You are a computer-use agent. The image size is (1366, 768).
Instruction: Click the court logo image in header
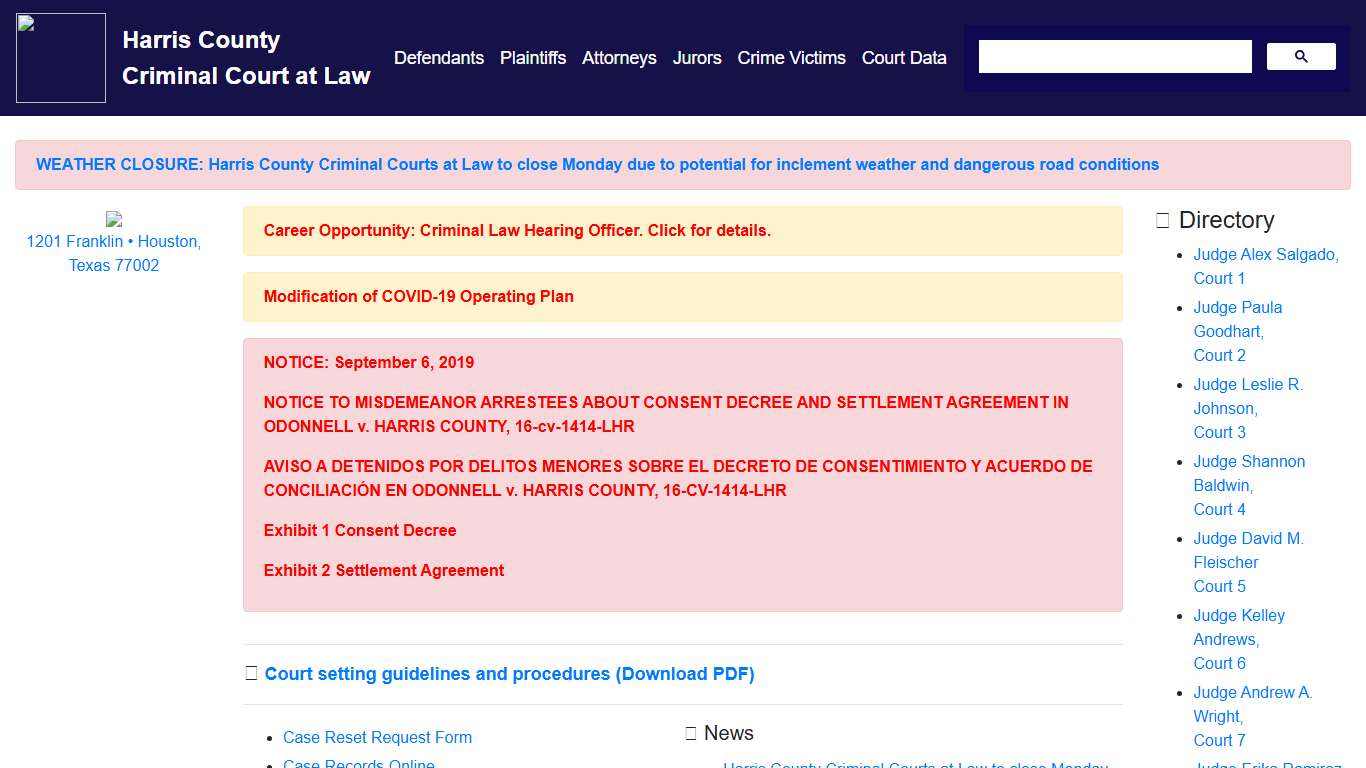(61, 58)
